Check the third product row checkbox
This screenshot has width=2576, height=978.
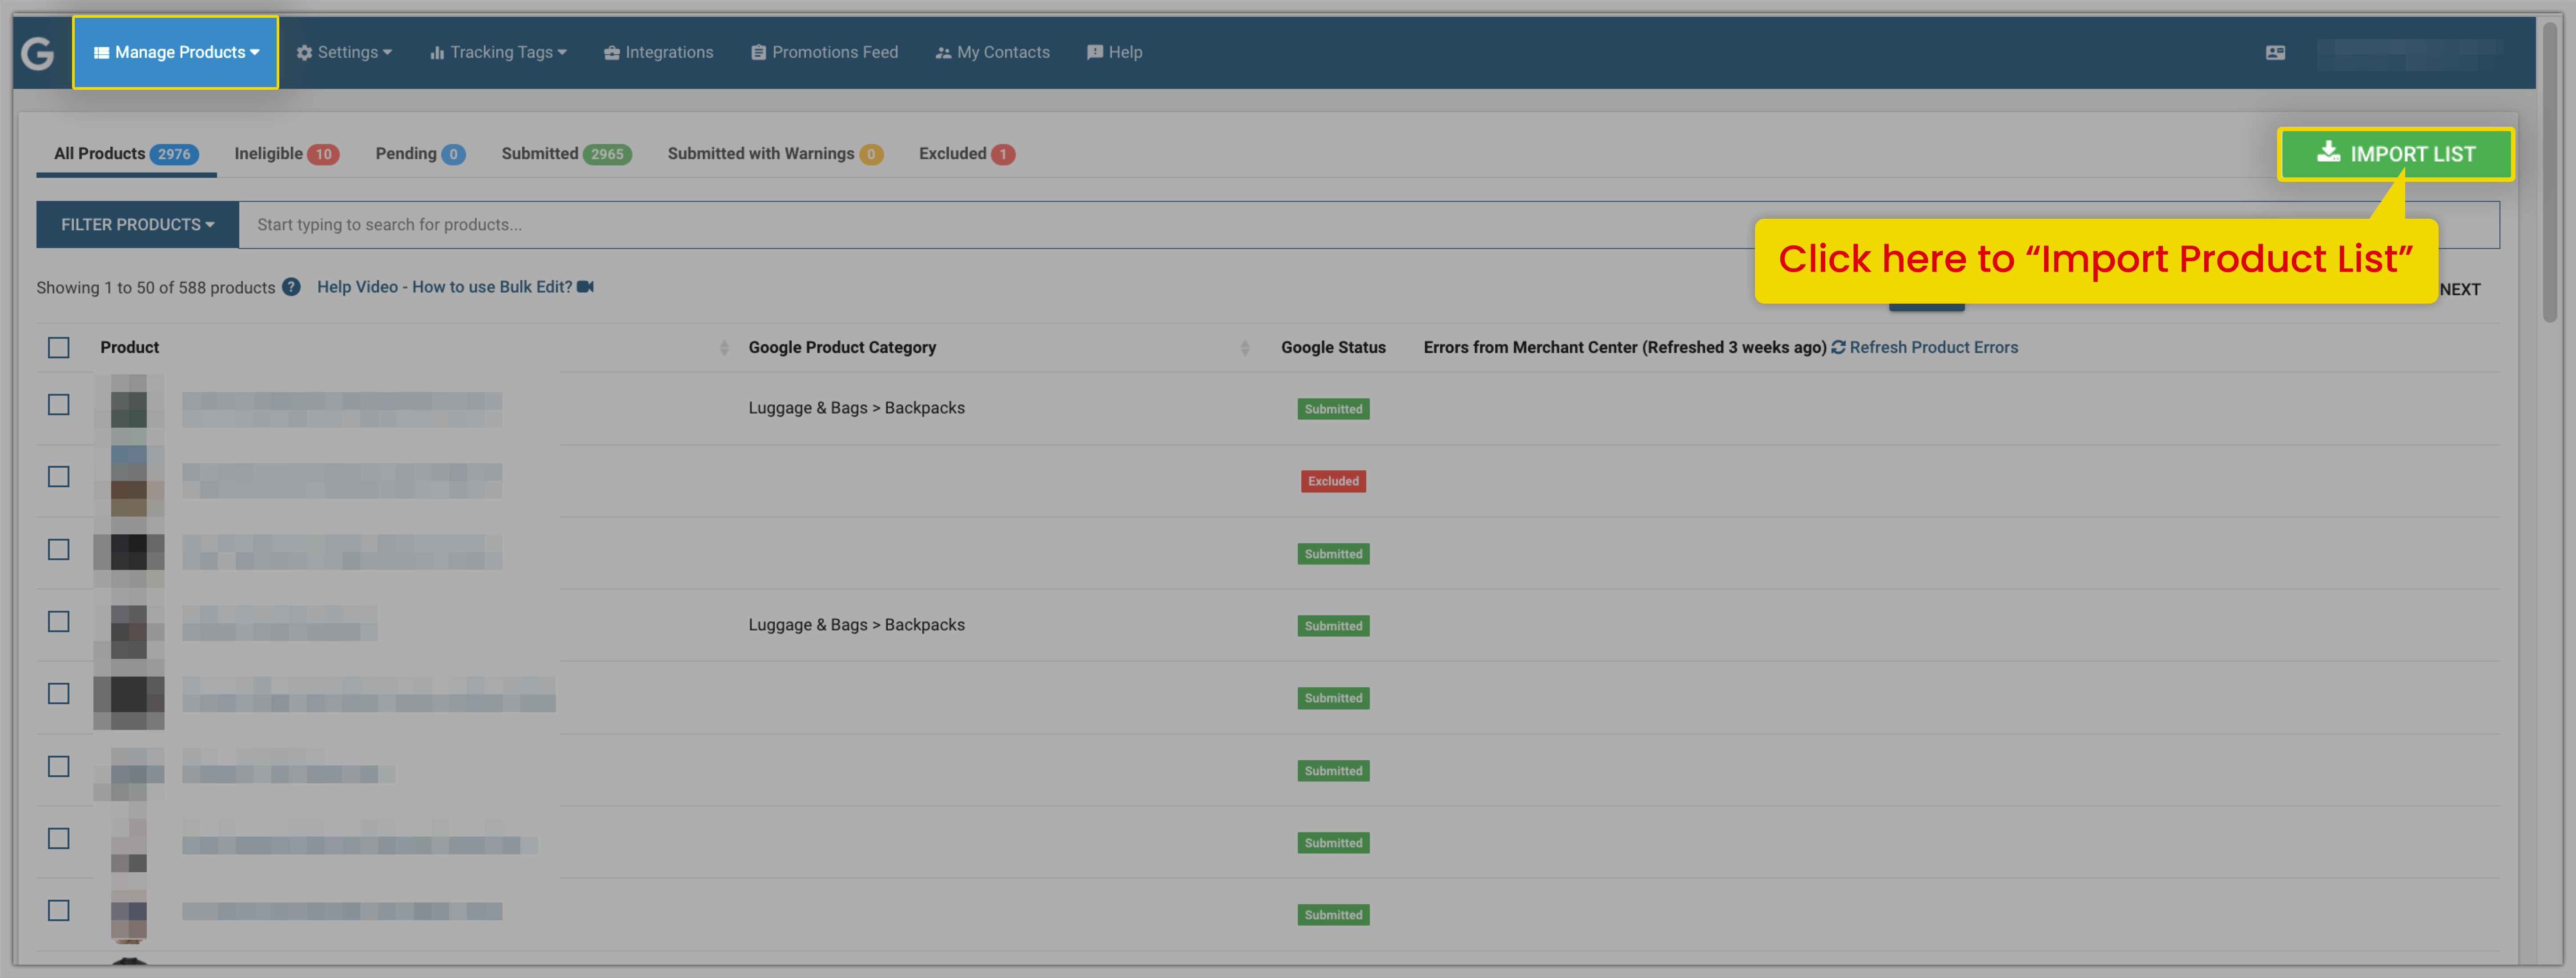point(59,549)
